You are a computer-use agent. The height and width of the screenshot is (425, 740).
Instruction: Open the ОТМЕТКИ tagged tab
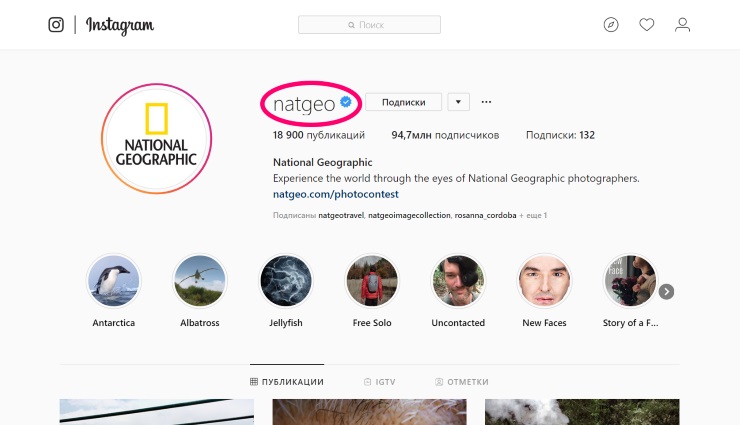(462, 382)
